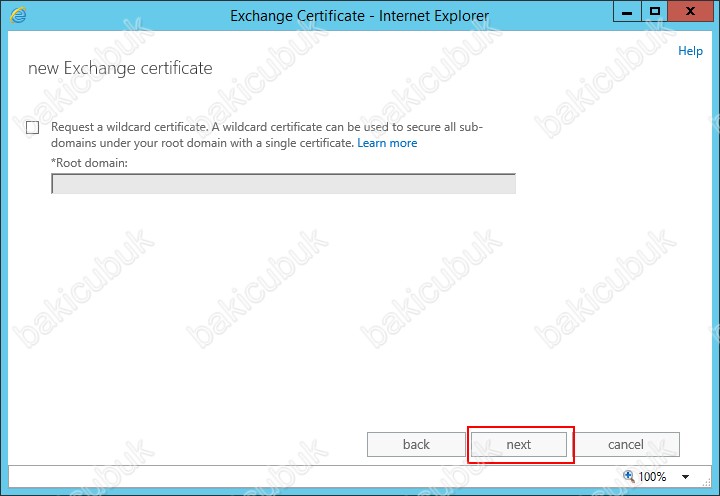This screenshot has width=720, height=496.
Task: Click the cancel button
Action: [x=626, y=445]
